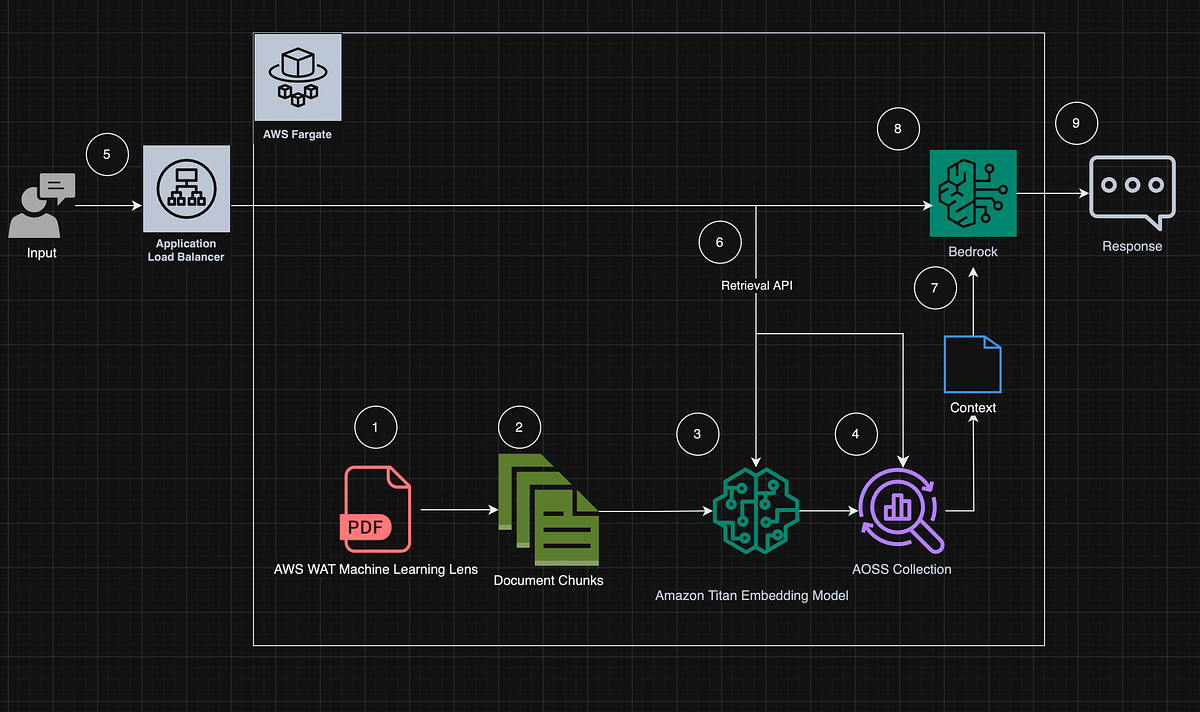Click the Amazon Titan Embedding Model icon
This screenshot has height=712, width=1200.
point(756,510)
